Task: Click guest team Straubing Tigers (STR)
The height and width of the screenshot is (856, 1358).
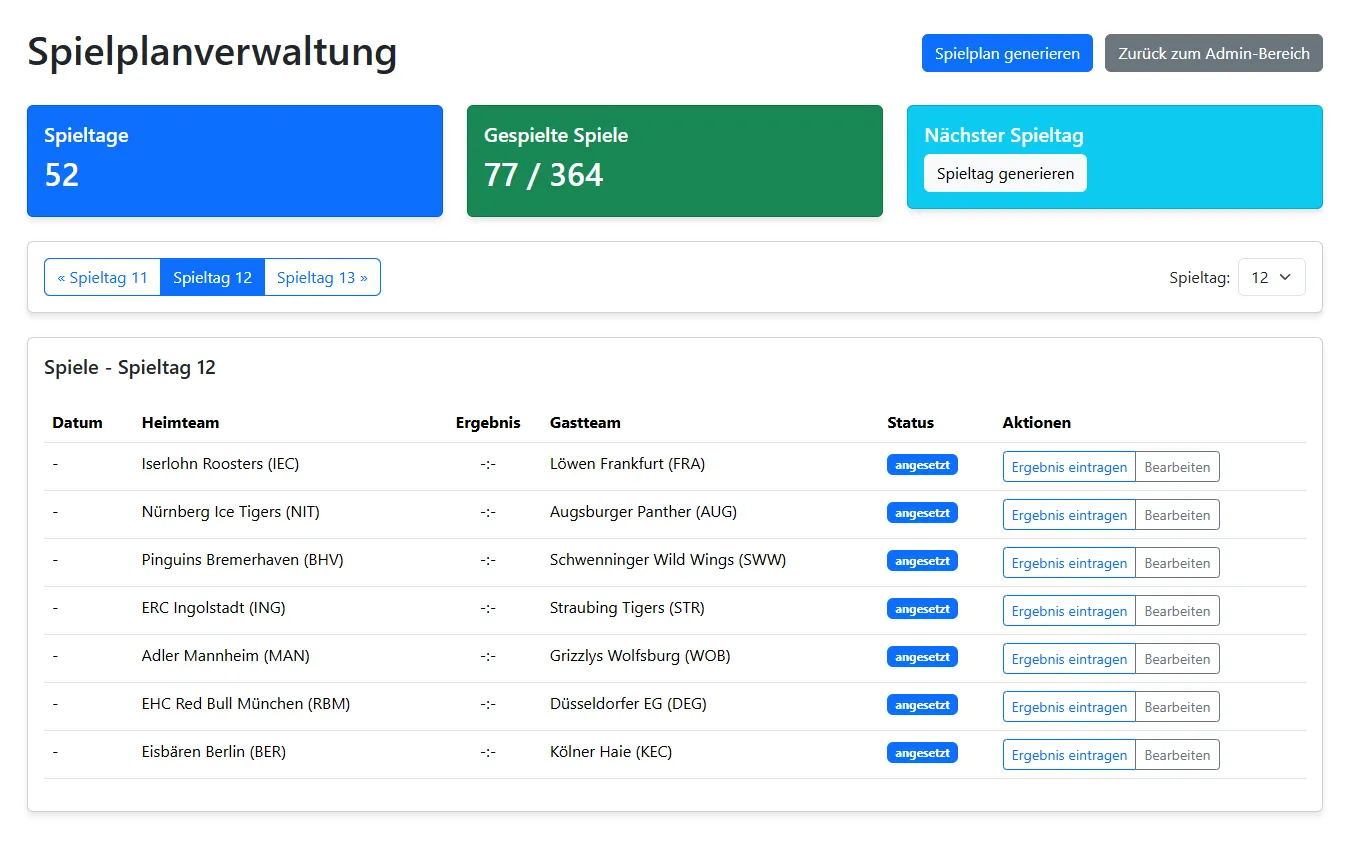Action: click(628, 608)
